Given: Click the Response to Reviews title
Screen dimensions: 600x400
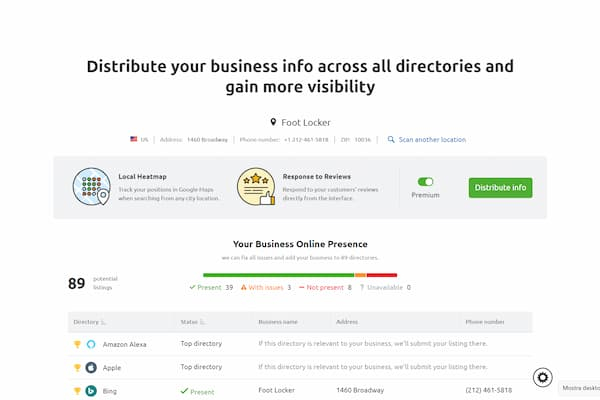Looking at the screenshot, I should (317, 176).
